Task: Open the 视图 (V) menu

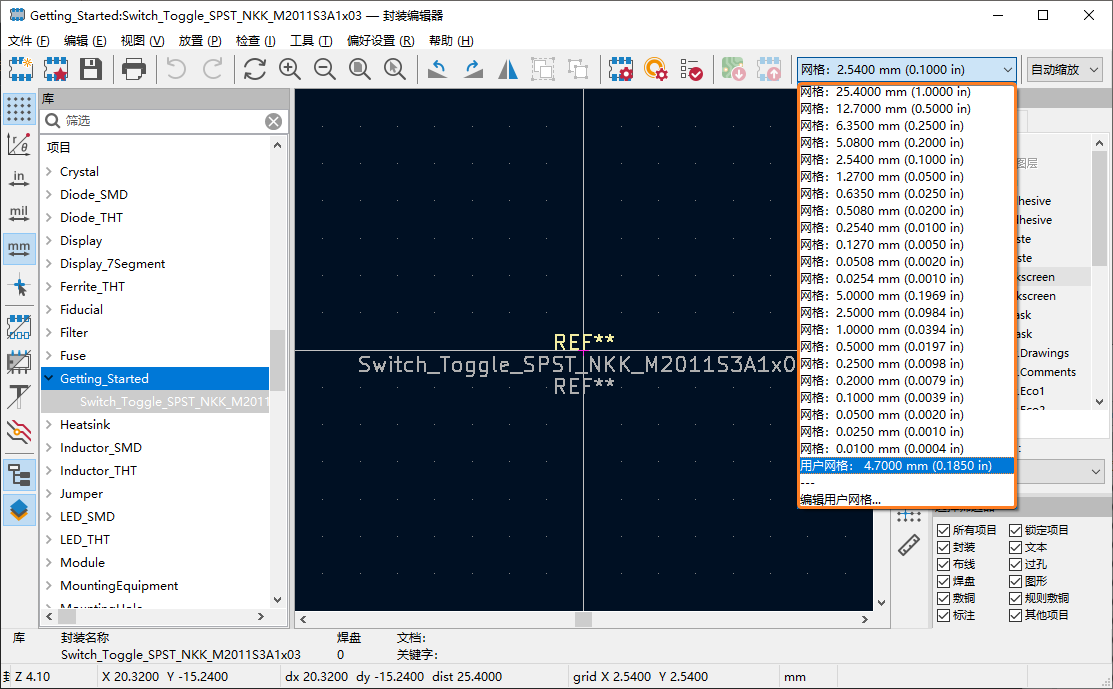Action: pos(142,40)
